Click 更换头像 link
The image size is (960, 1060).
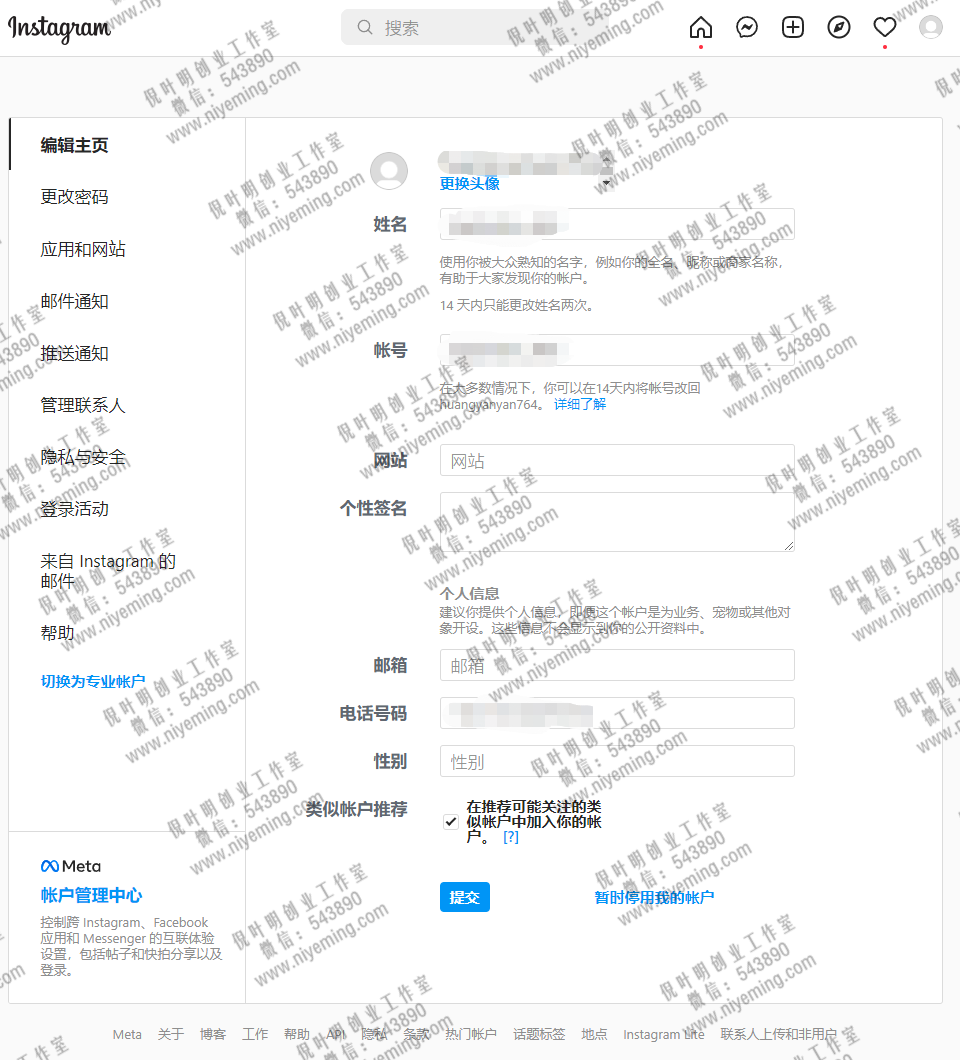[469, 183]
